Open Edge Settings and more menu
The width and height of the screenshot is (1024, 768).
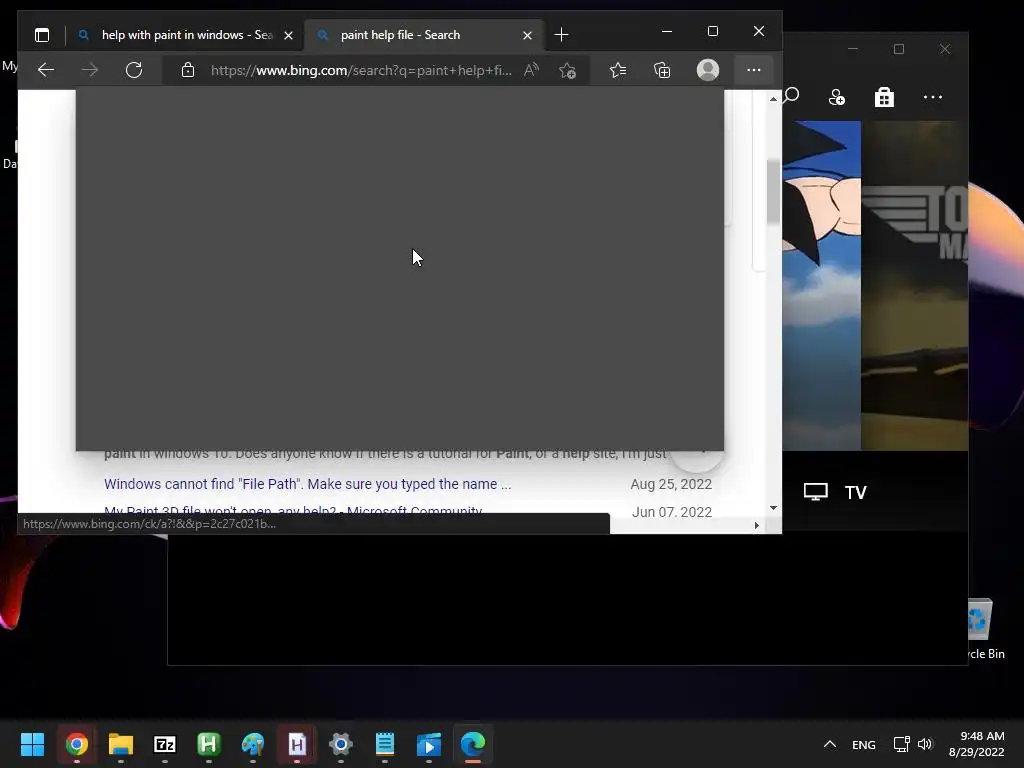754,70
